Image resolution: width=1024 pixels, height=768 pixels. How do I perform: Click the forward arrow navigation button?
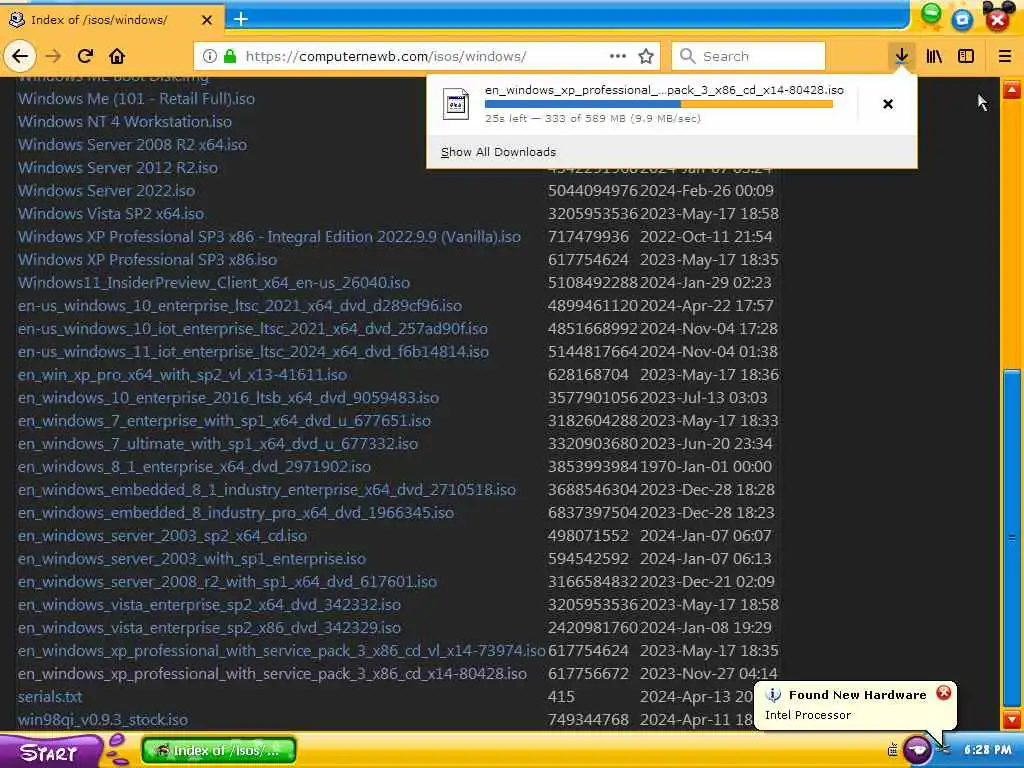pos(53,56)
